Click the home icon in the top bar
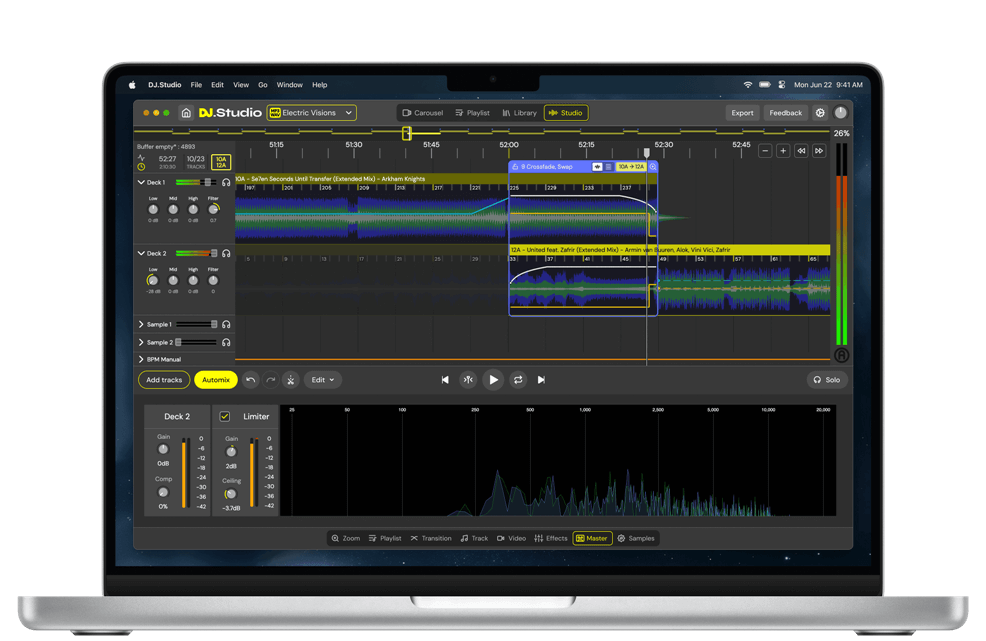 (186, 113)
